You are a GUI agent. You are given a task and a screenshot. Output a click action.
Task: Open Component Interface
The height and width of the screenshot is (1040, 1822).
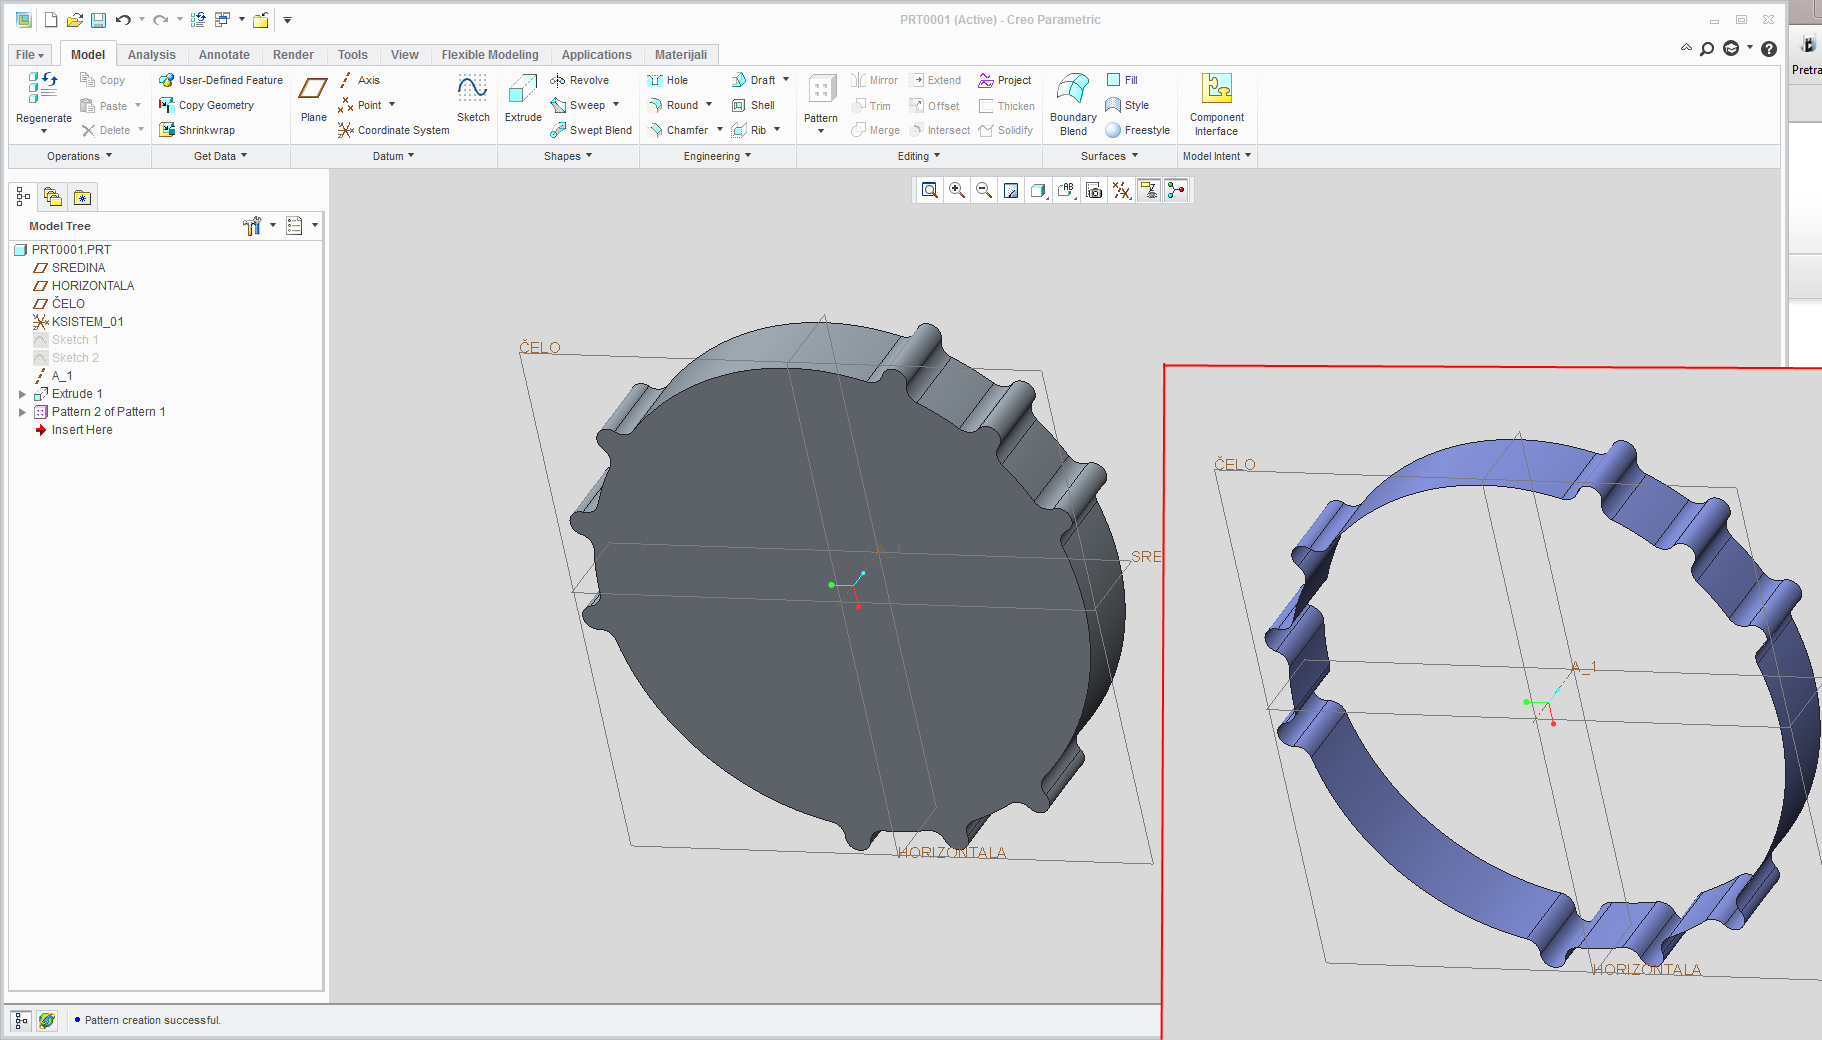[x=1217, y=103]
